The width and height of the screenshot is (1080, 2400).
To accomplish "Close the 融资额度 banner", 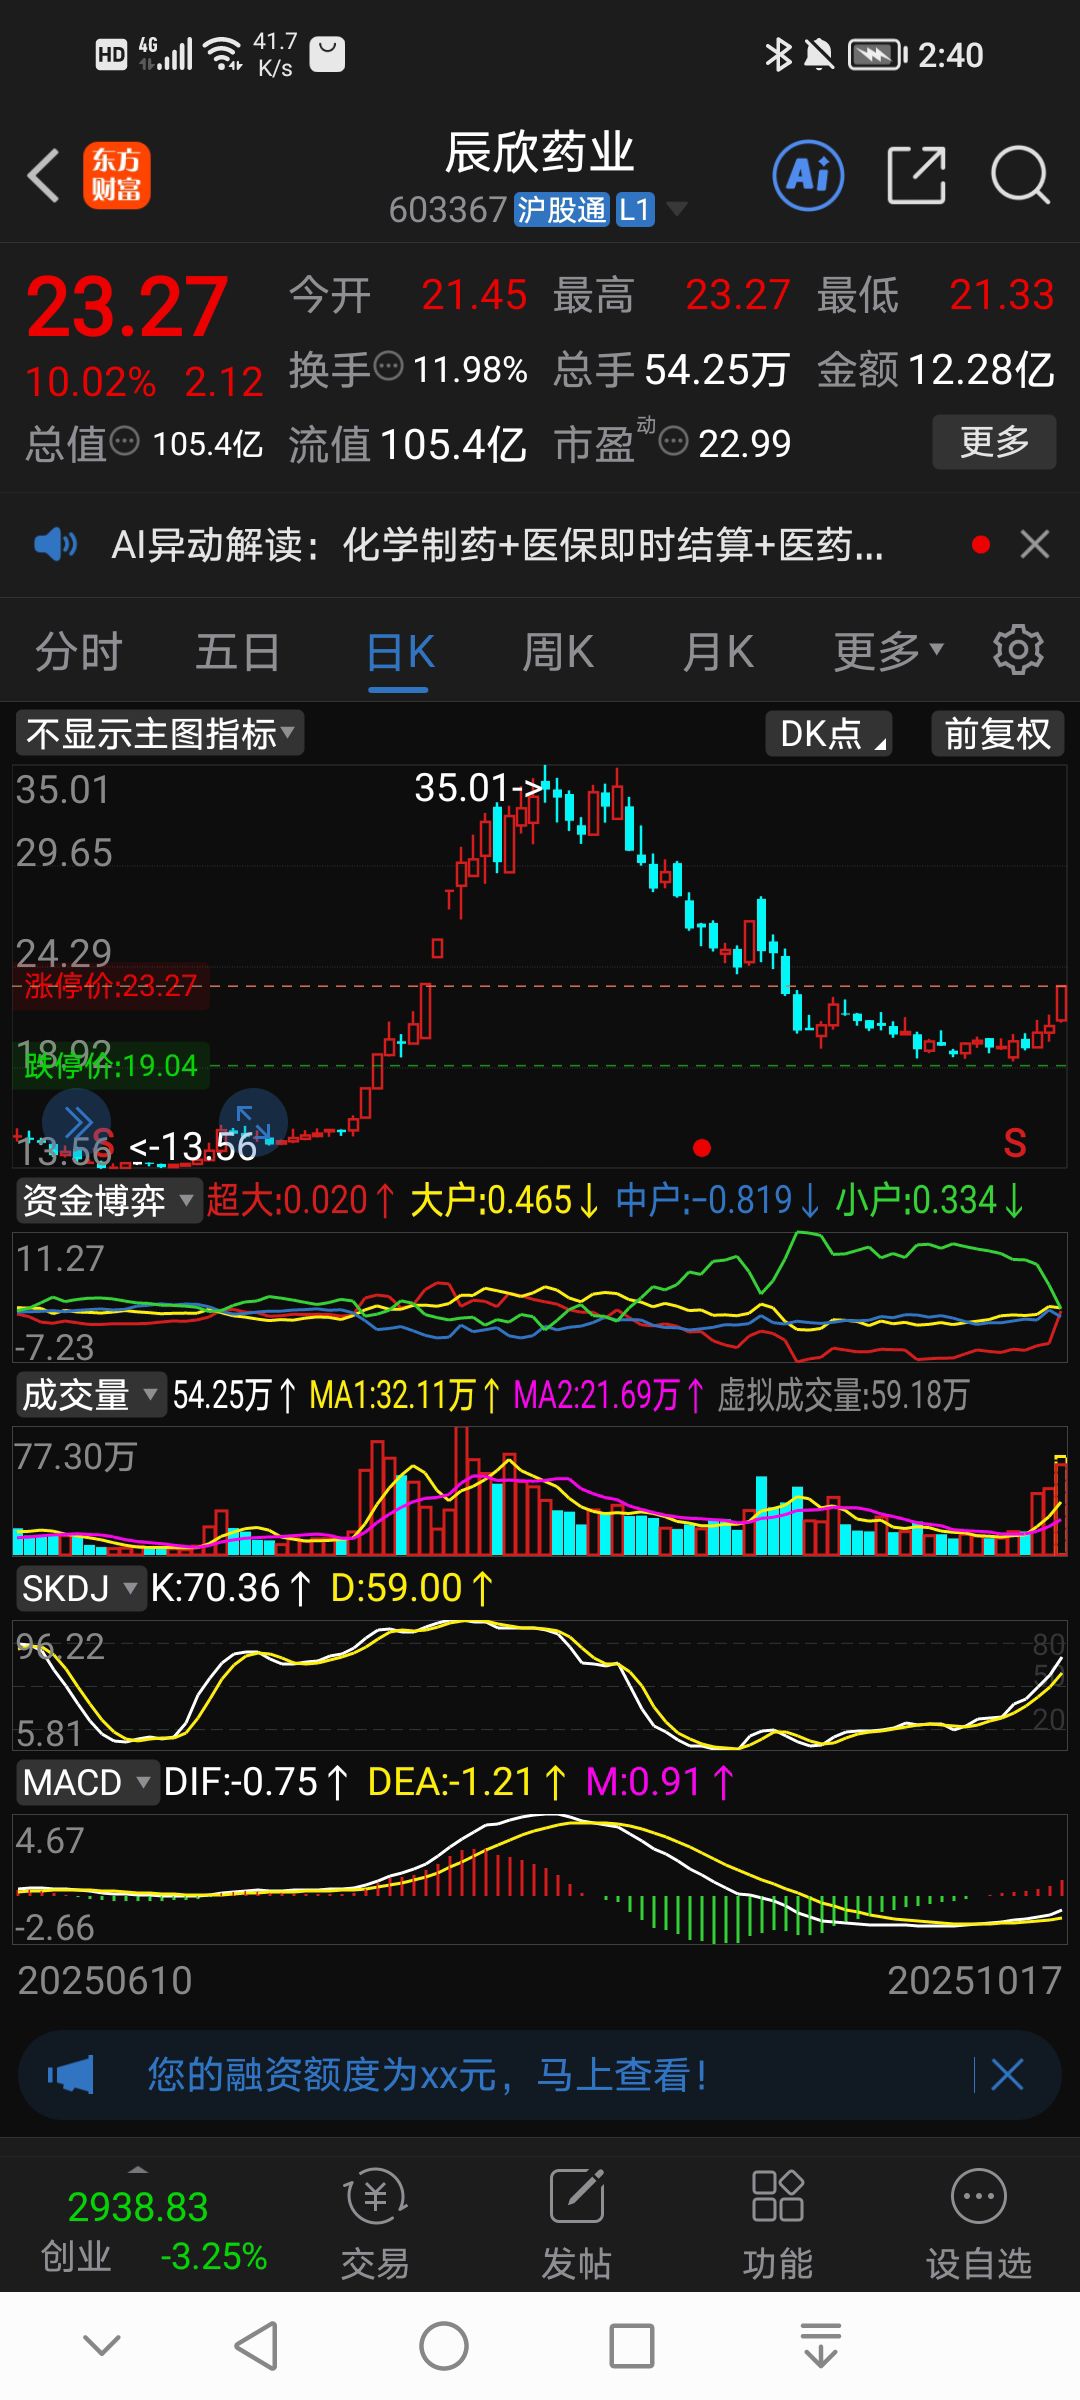I will (x=1007, y=2075).
